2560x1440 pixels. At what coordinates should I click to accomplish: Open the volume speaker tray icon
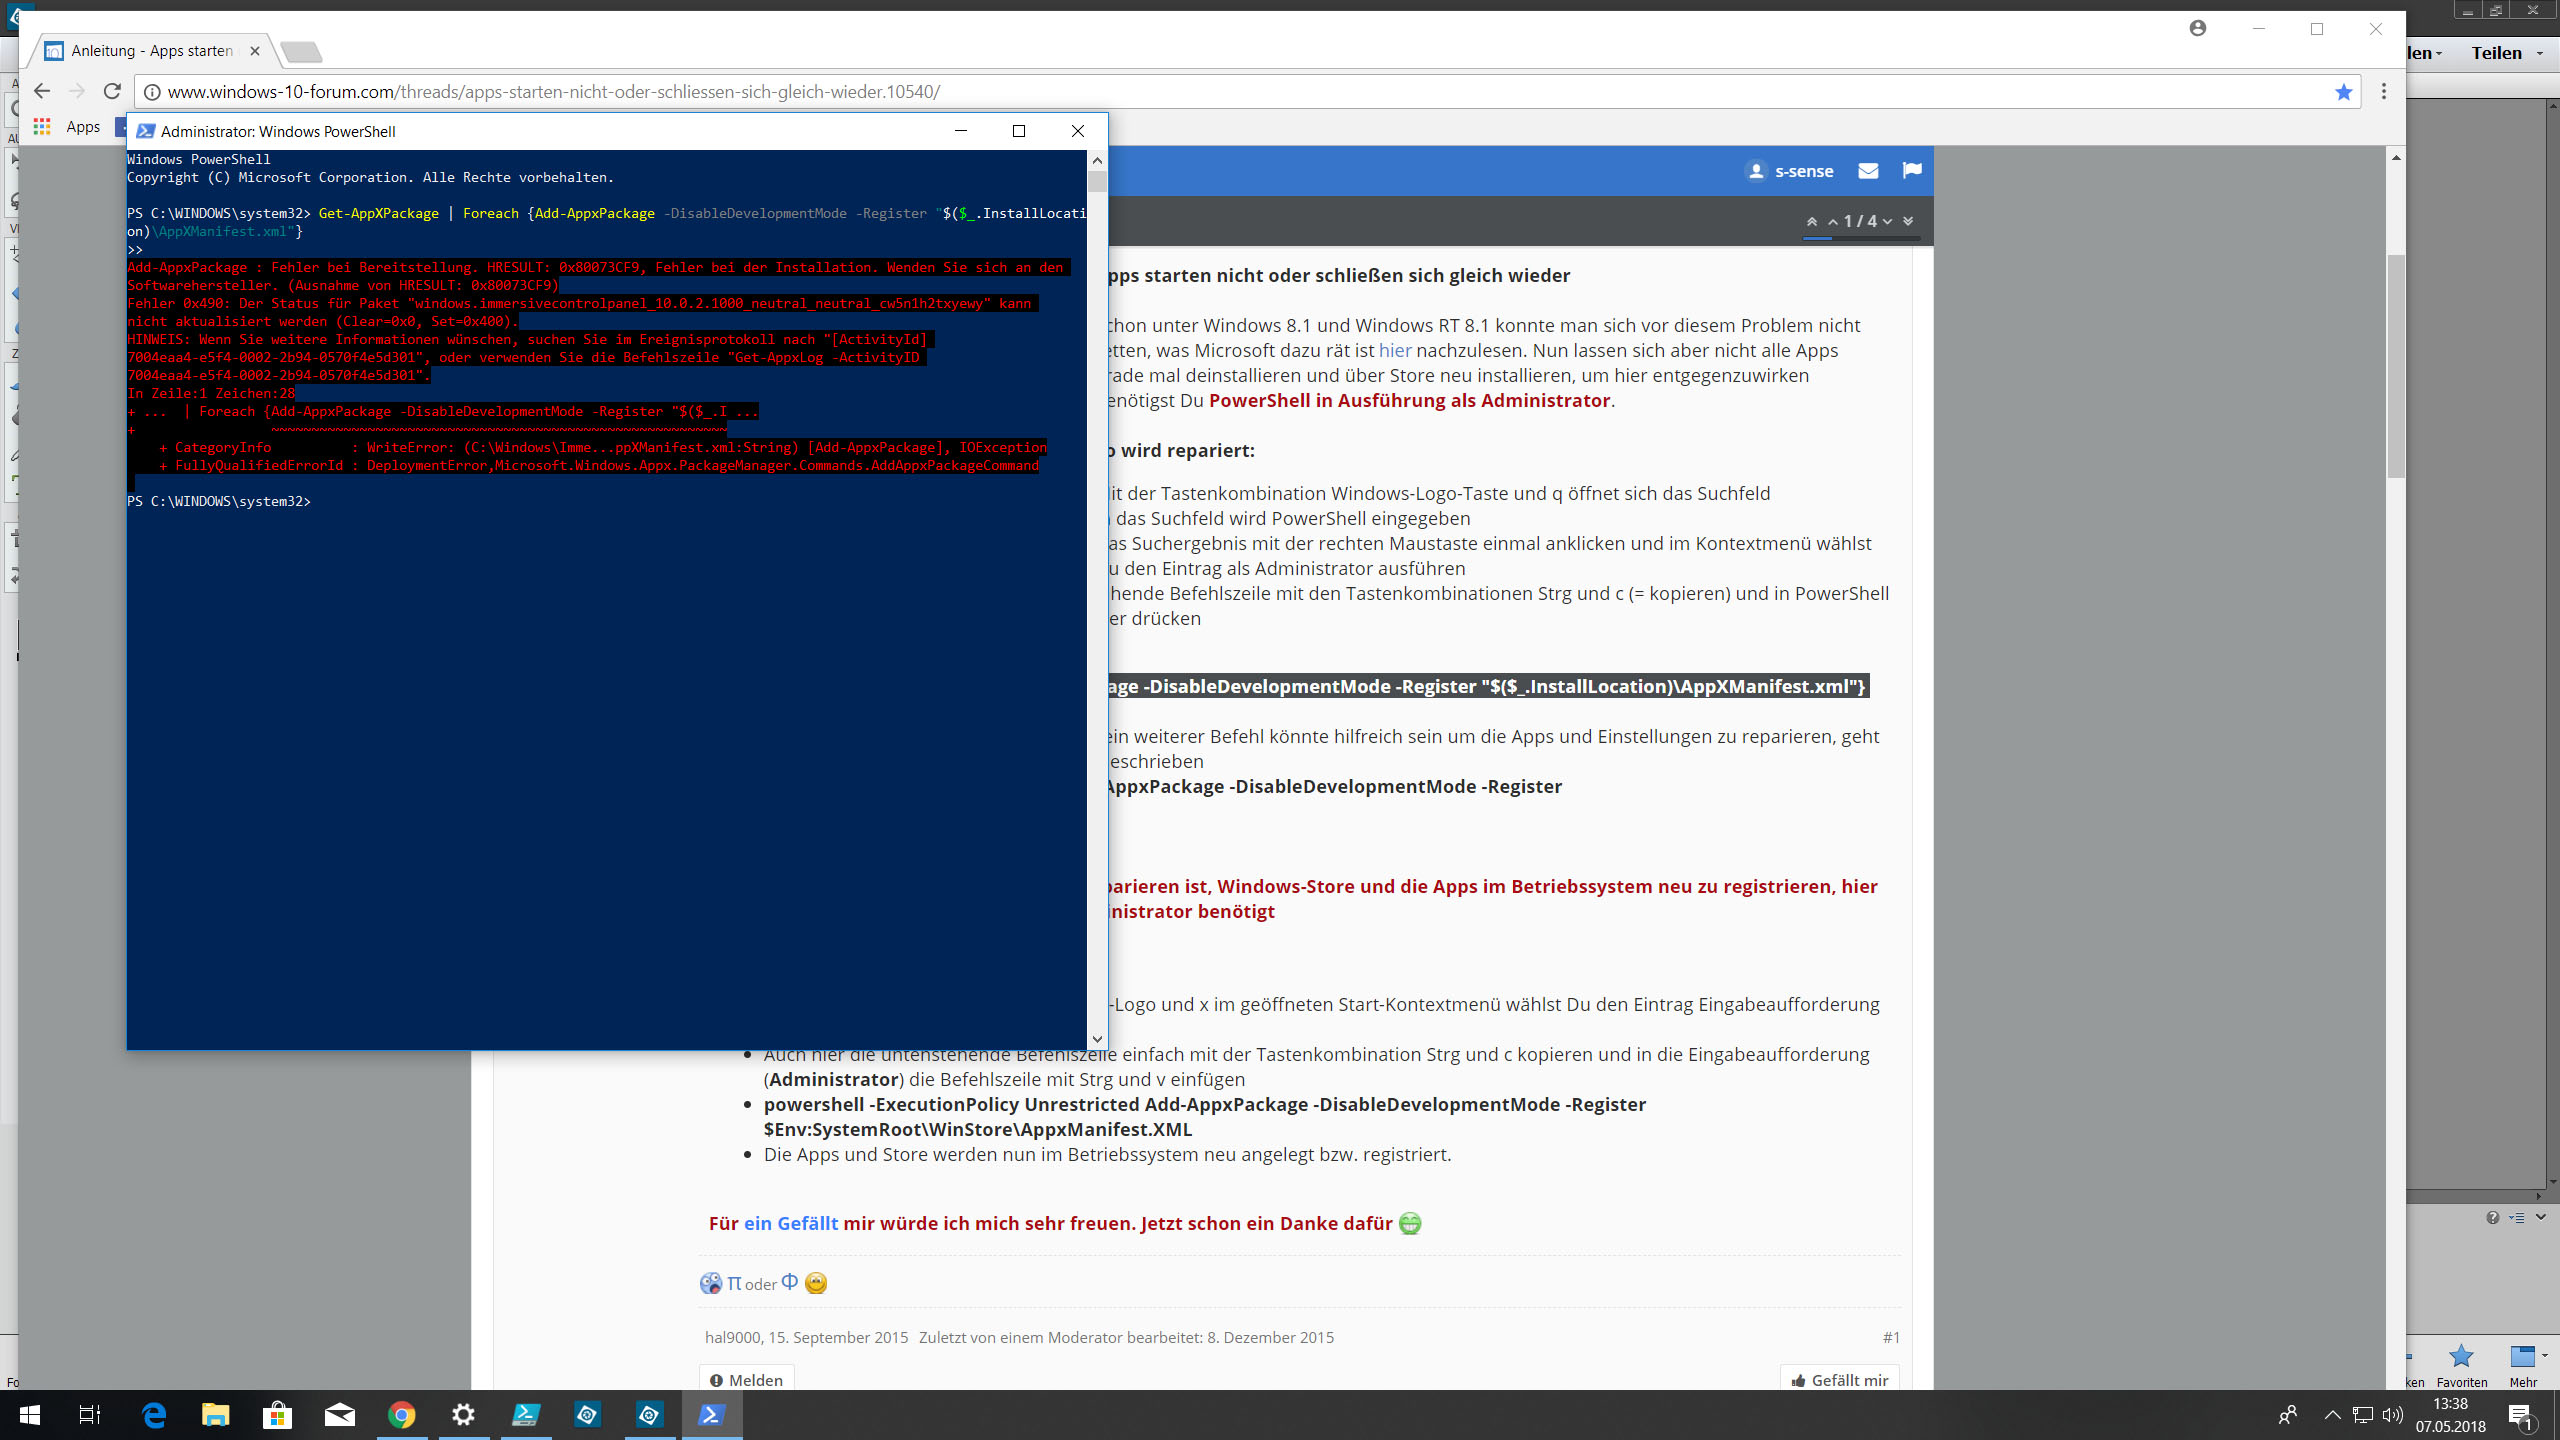pos(2392,1415)
